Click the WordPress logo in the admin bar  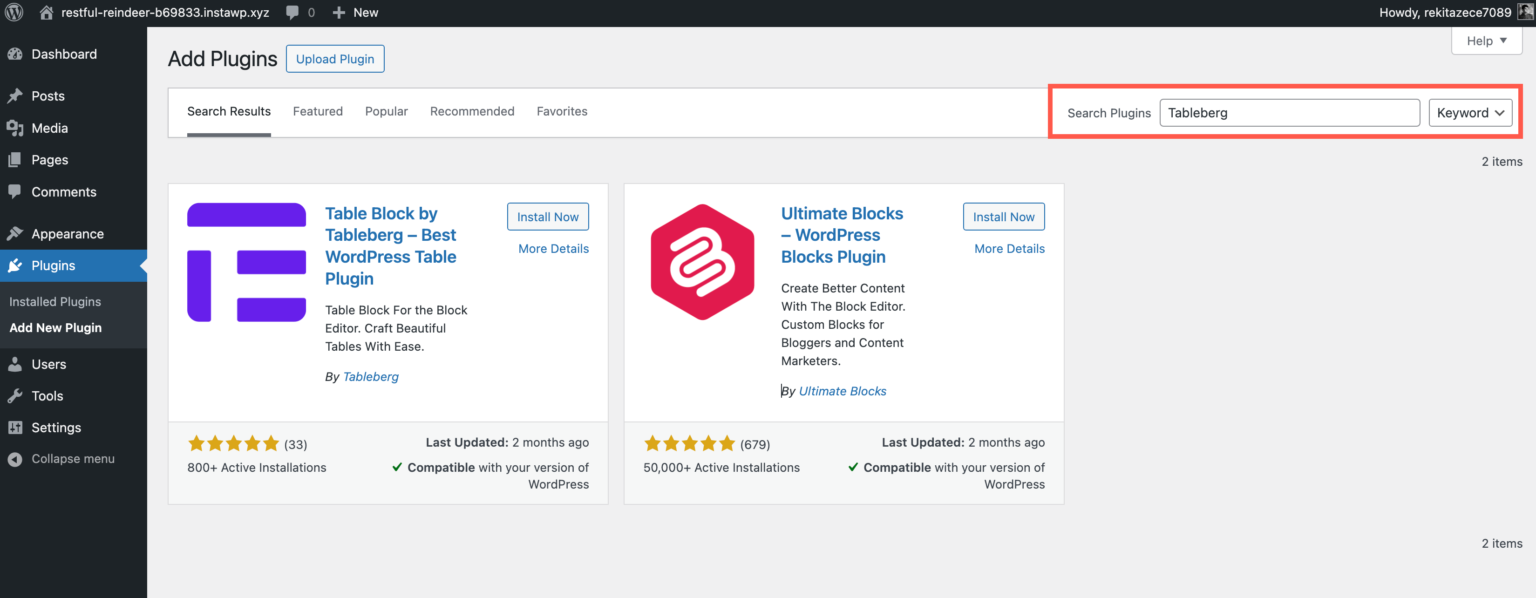tap(14, 12)
